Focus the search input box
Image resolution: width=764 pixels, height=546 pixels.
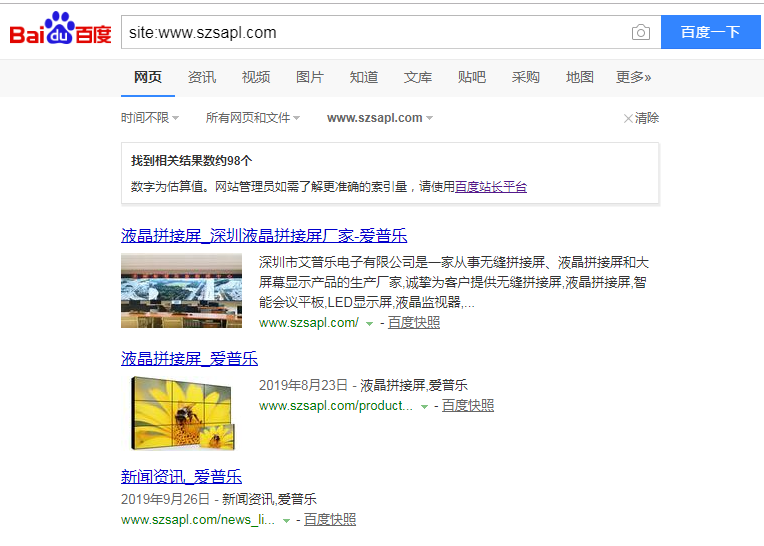point(375,32)
